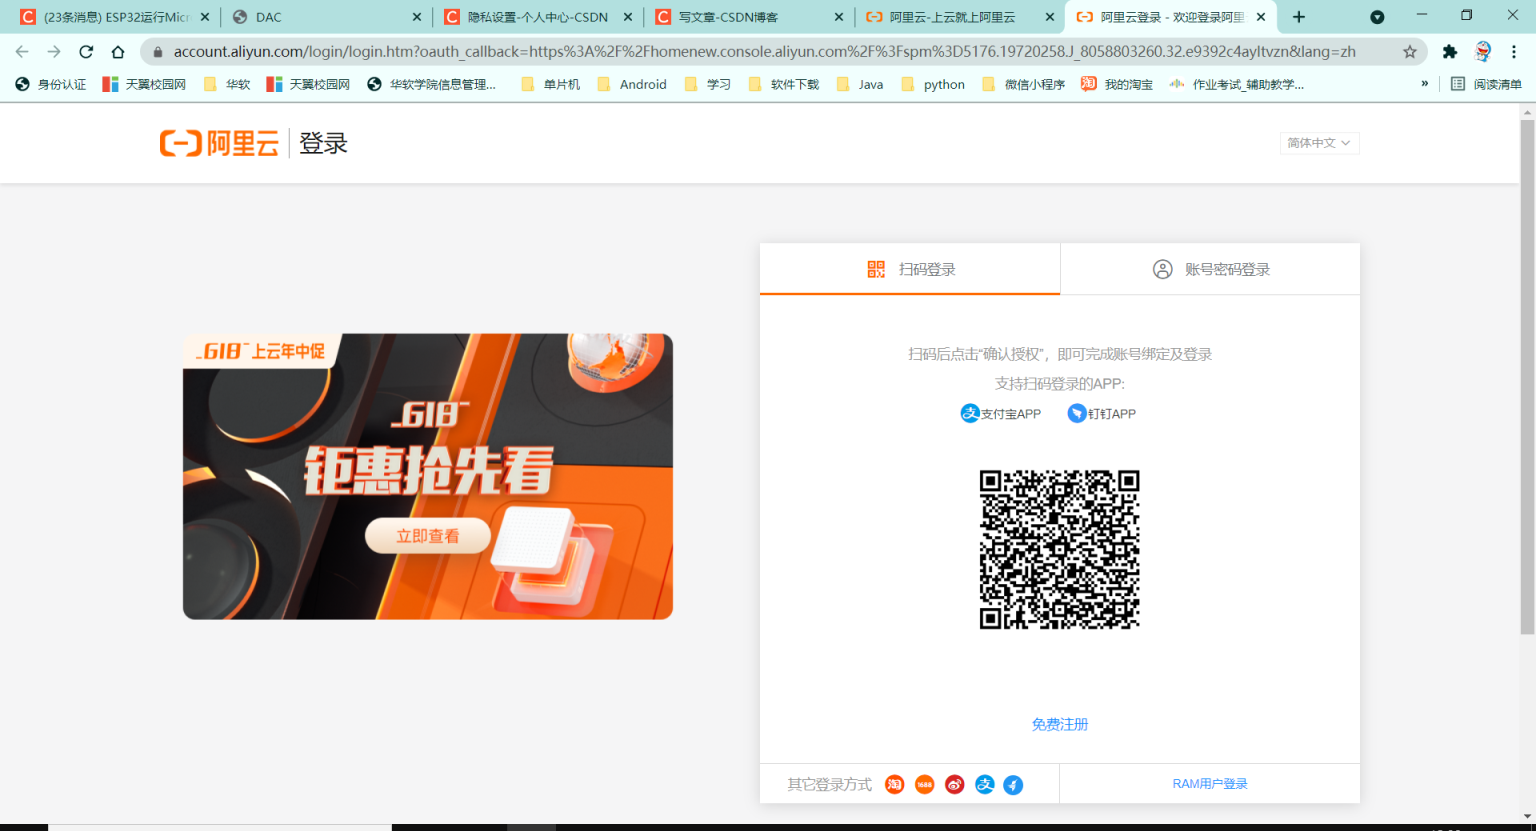Click the address bar URL
The height and width of the screenshot is (831, 1536).
click(765, 52)
